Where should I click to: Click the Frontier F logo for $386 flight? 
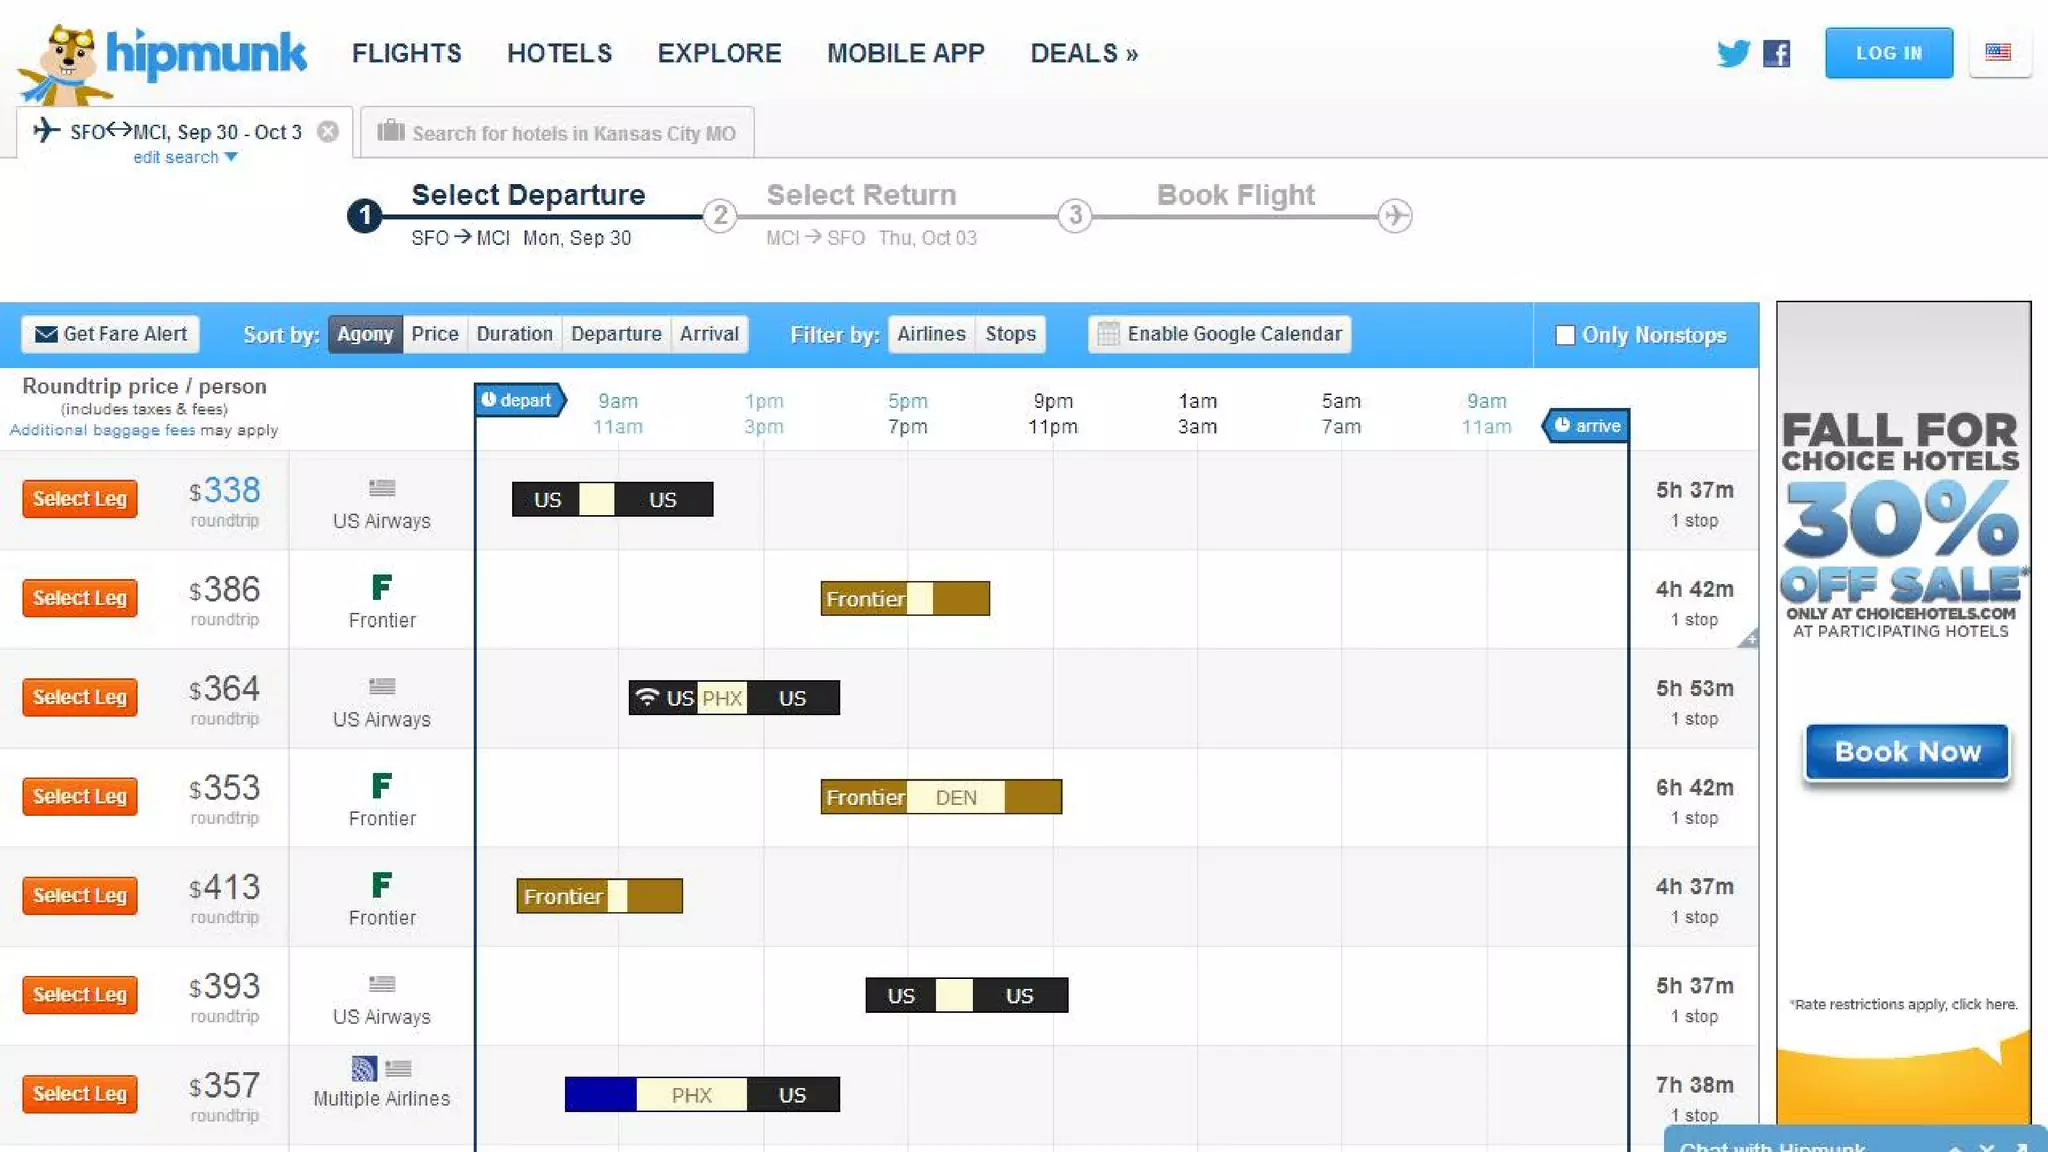pyautogui.click(x=381, y=587)
